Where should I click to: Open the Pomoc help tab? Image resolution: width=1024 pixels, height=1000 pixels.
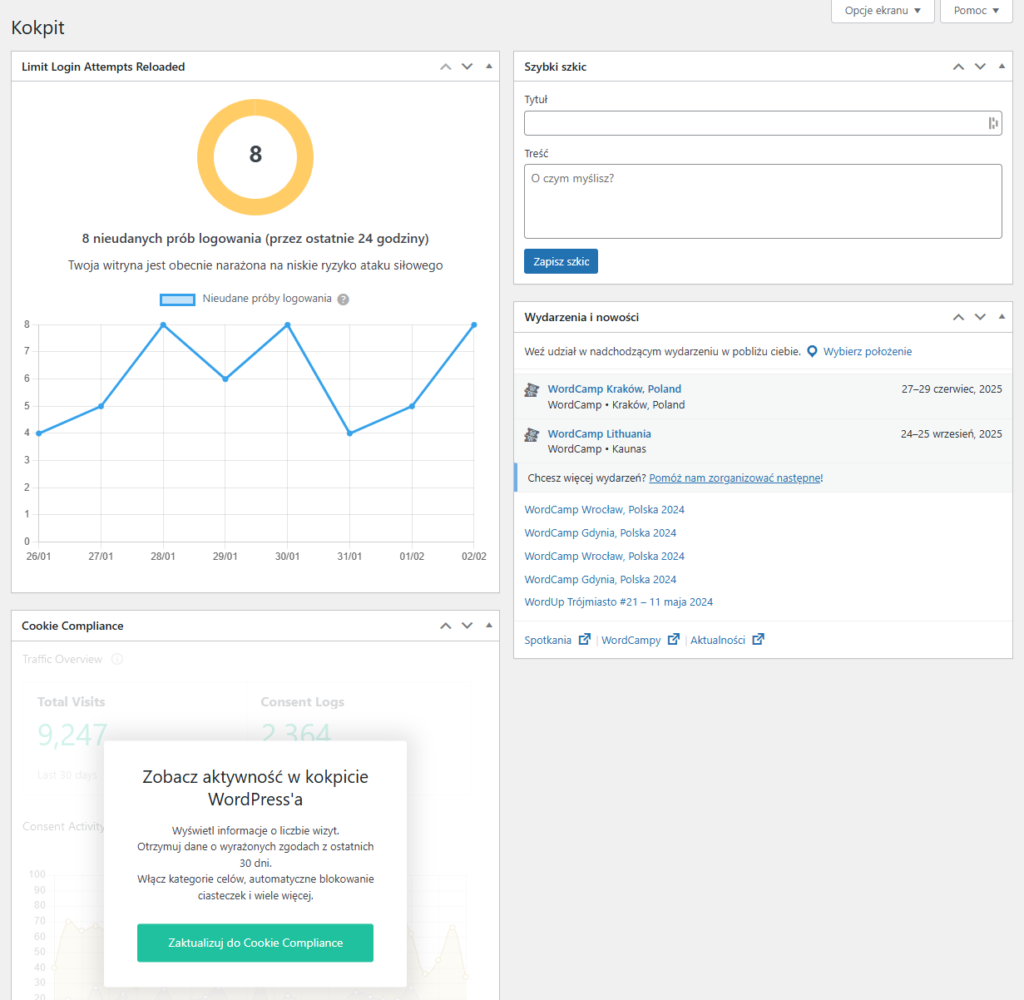pos(976,11)
